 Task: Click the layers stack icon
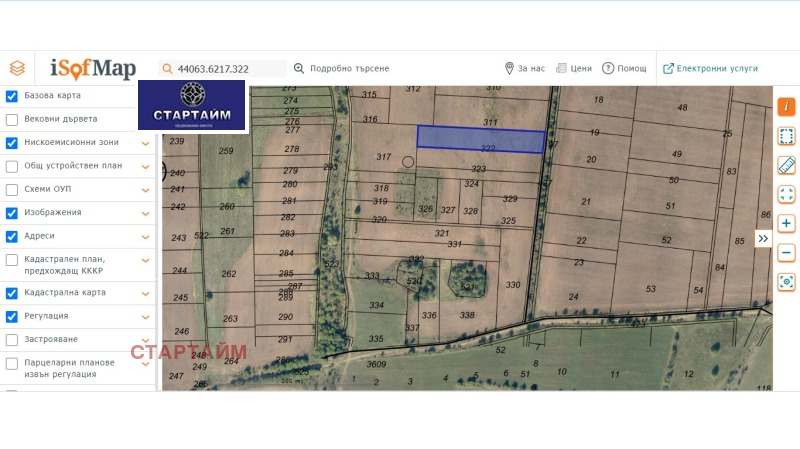(x=17, y=68)
